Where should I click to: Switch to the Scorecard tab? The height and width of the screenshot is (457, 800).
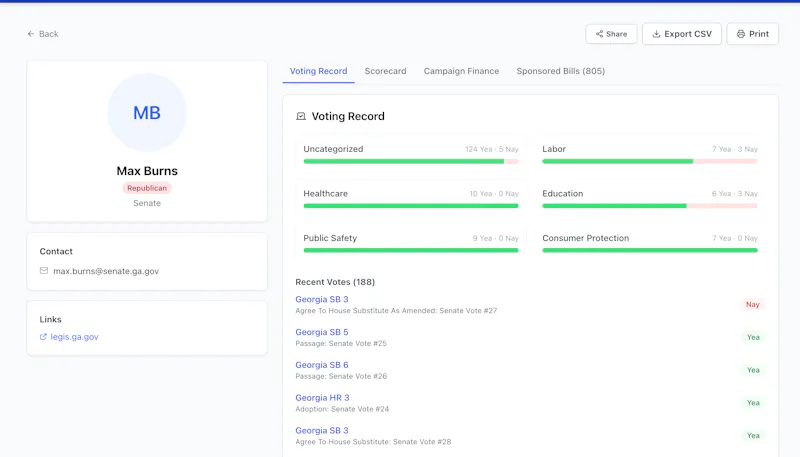(385, 71)
